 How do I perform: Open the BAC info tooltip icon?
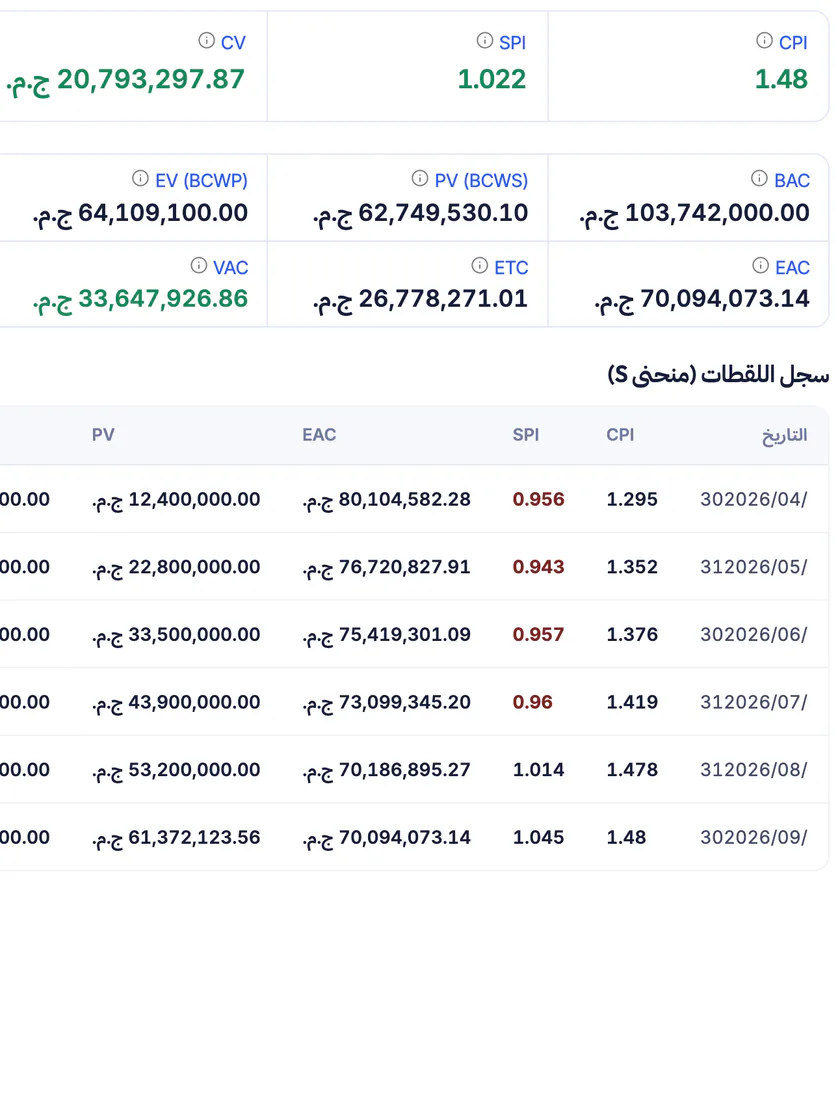759,179
